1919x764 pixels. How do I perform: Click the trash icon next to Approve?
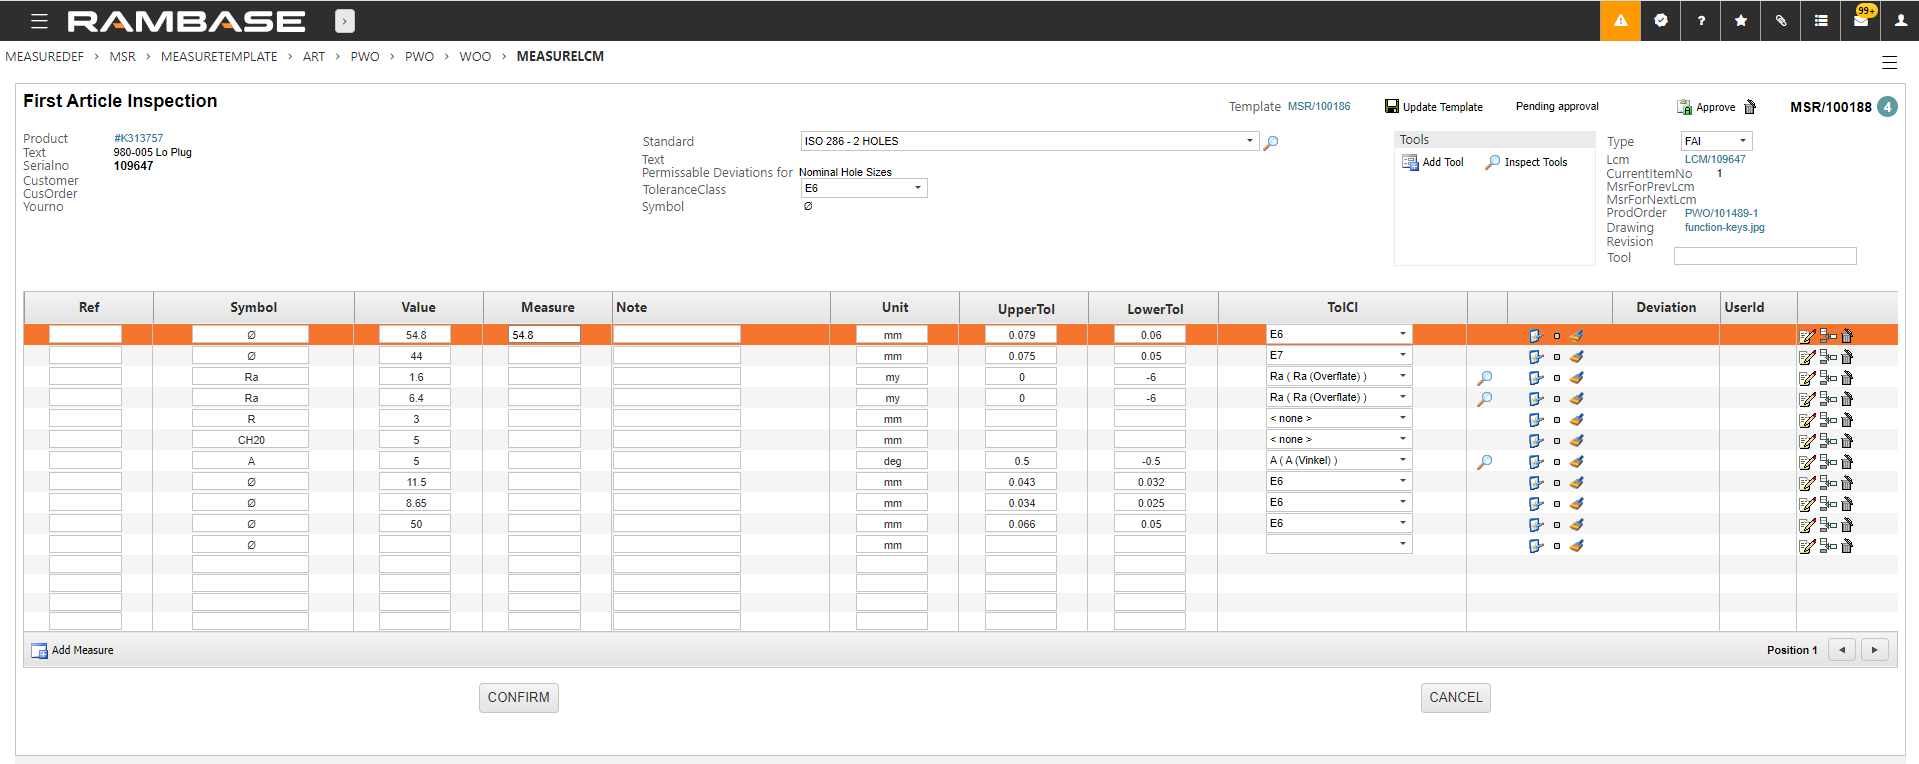(x=1750, y=107)
